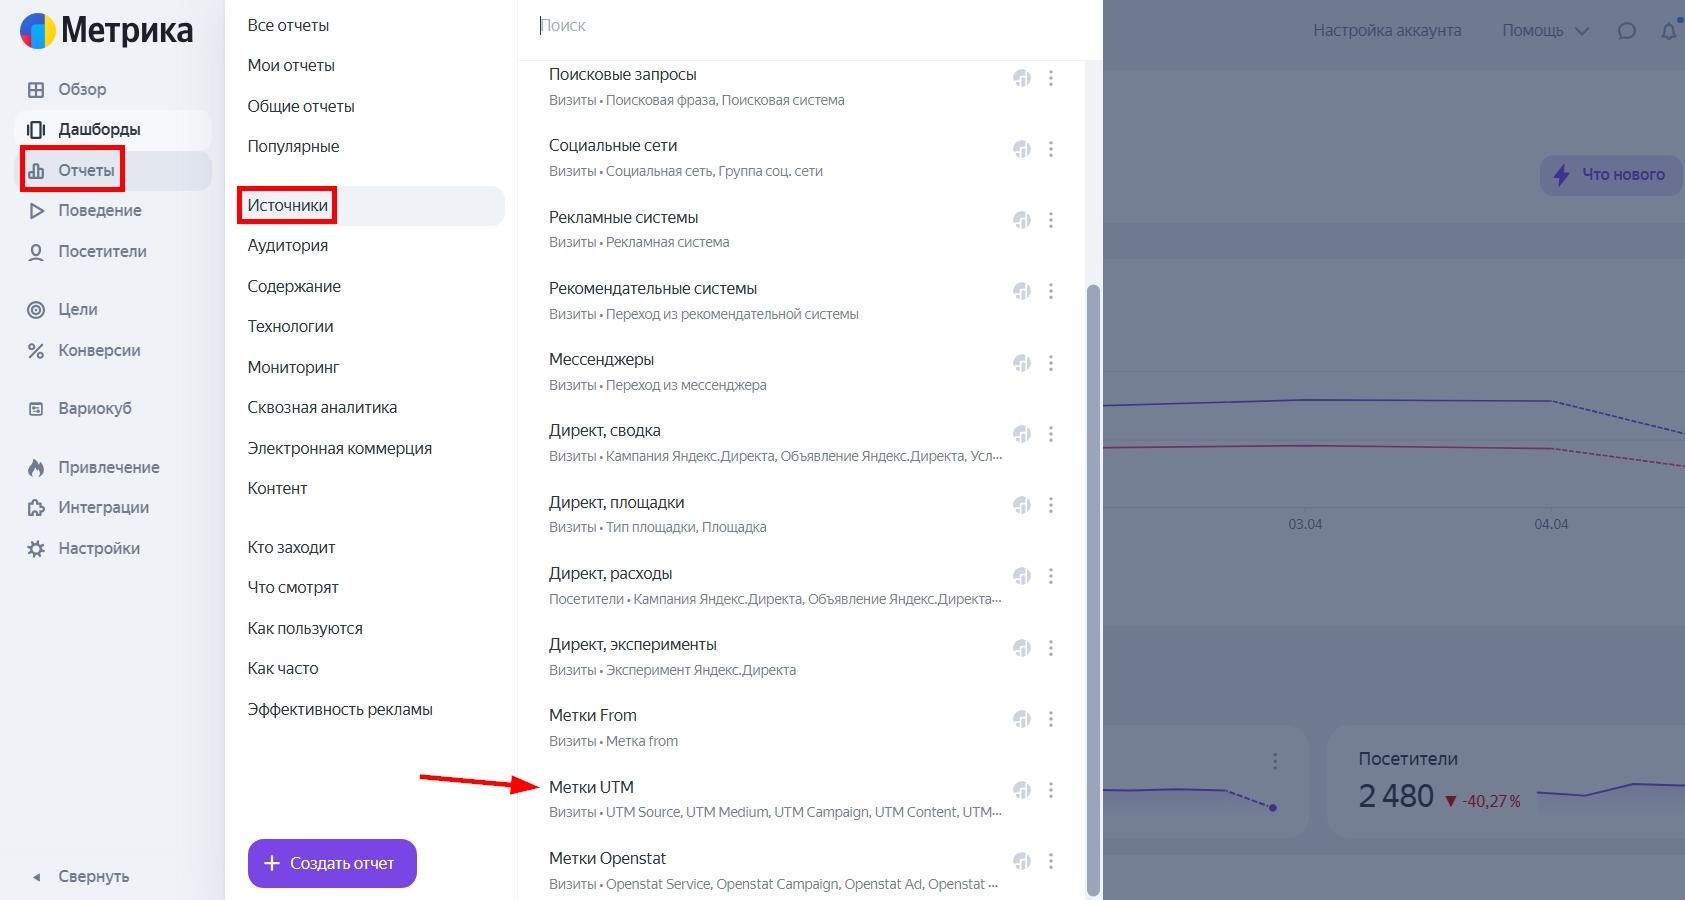
Task: Select Популярные category
Action: tap(293, 146)
